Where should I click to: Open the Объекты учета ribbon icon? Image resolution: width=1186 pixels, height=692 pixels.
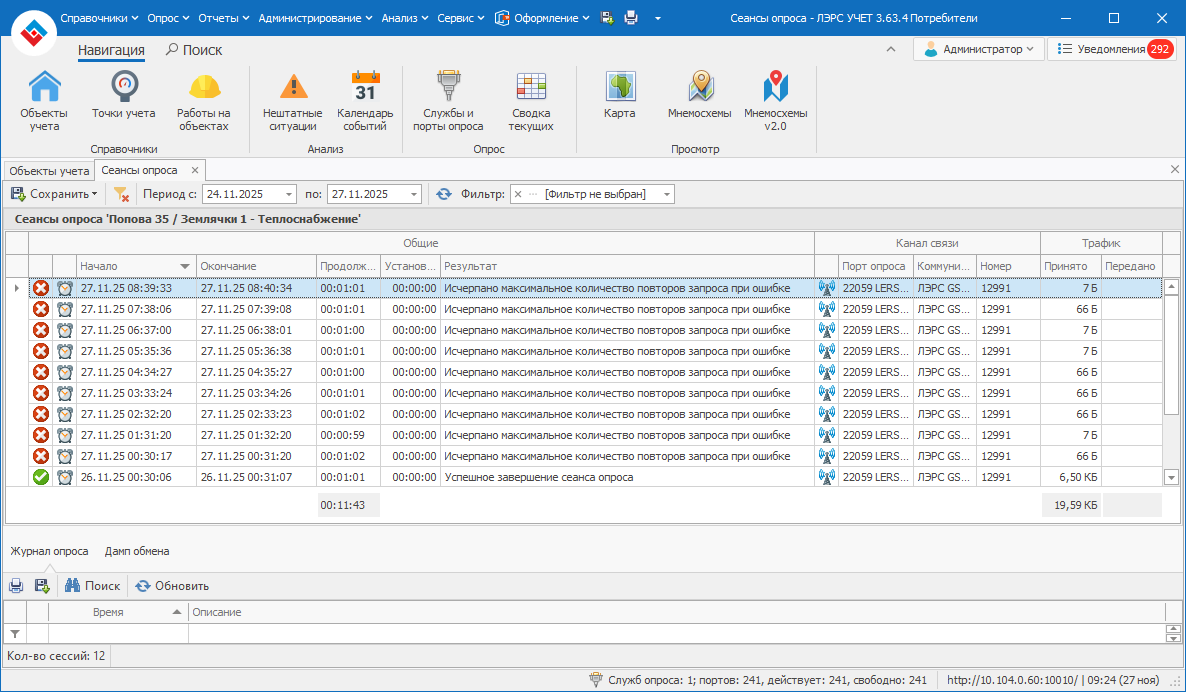click(x=44, y=101)
